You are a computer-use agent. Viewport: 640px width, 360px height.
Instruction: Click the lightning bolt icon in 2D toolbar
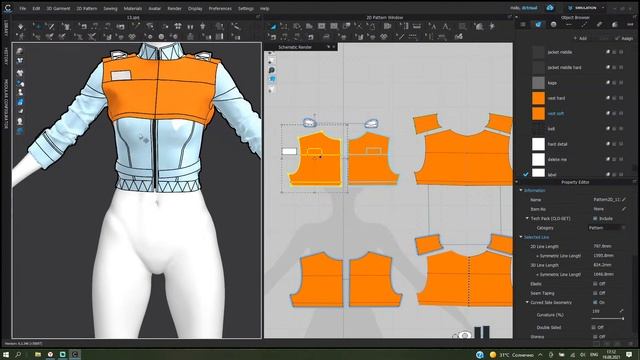tap(492, 27)
